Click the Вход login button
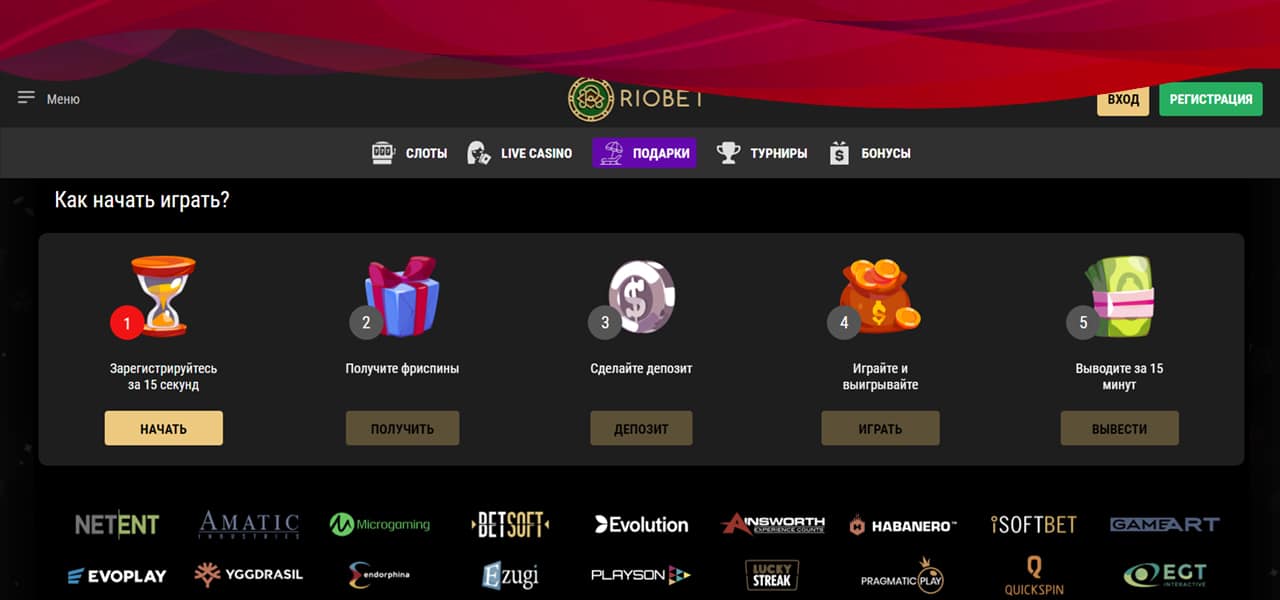The image size is (1280, 600). click(x=1123, y=99)
